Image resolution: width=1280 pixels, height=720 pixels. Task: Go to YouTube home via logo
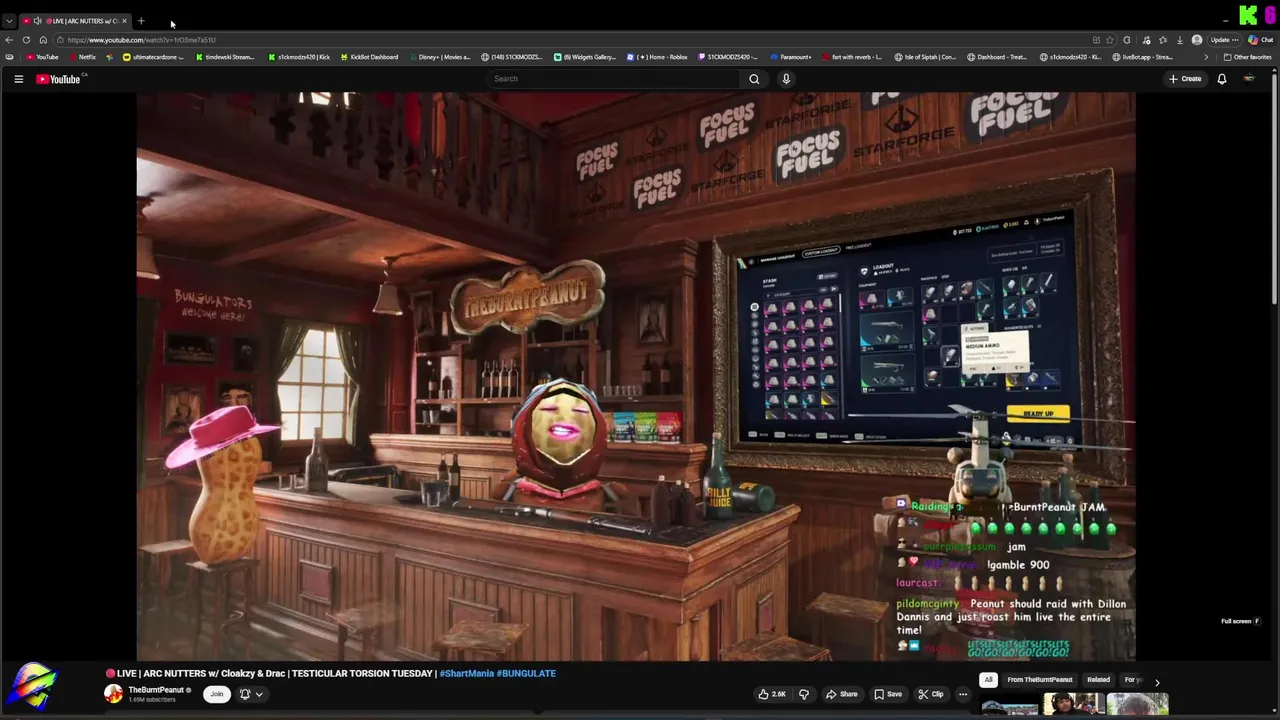click(x=58, y=79)
